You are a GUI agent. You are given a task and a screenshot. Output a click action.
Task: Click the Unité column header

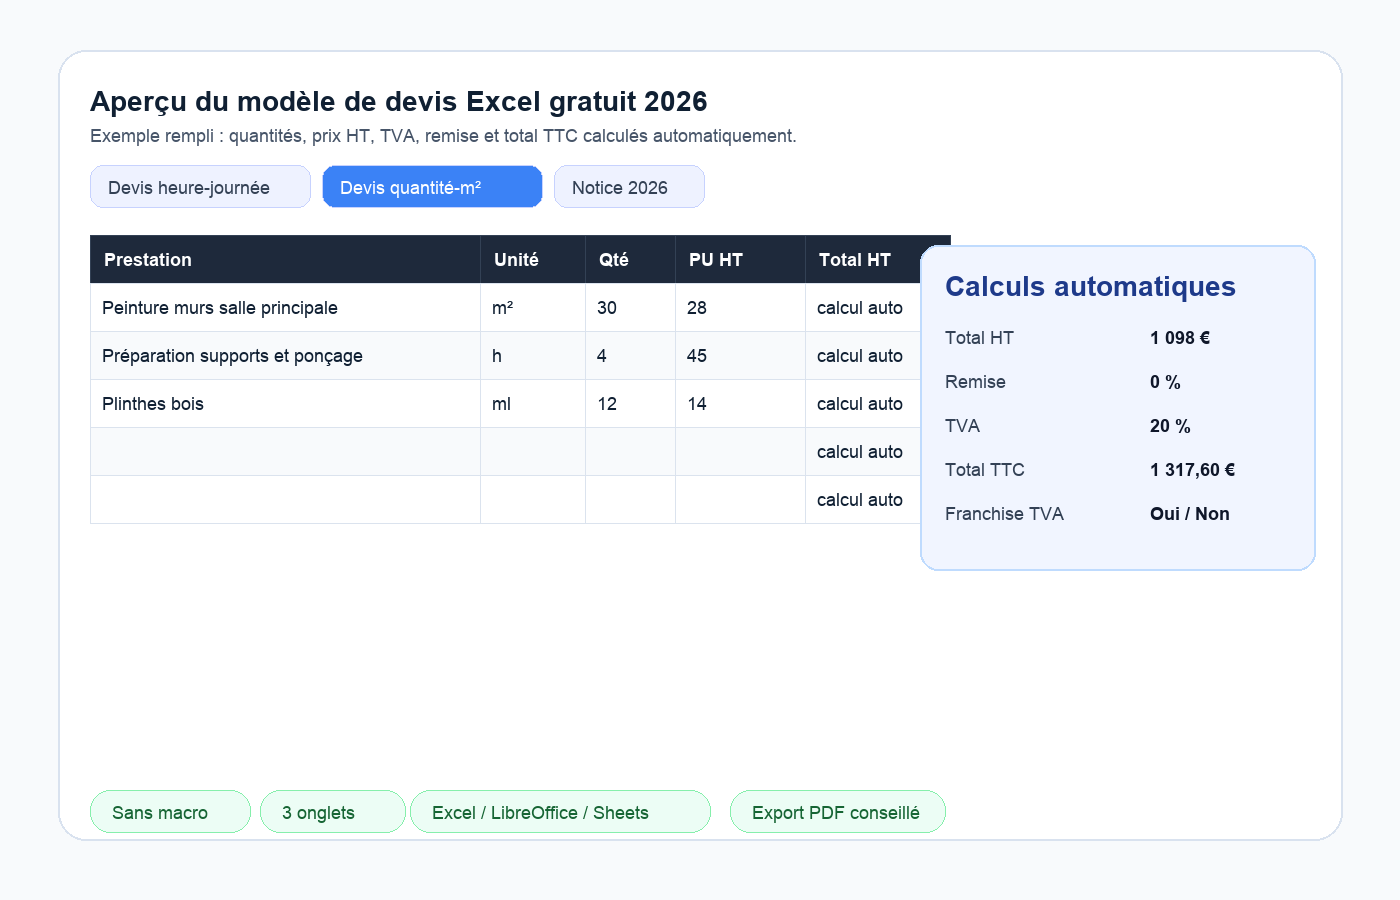(533, 260)
